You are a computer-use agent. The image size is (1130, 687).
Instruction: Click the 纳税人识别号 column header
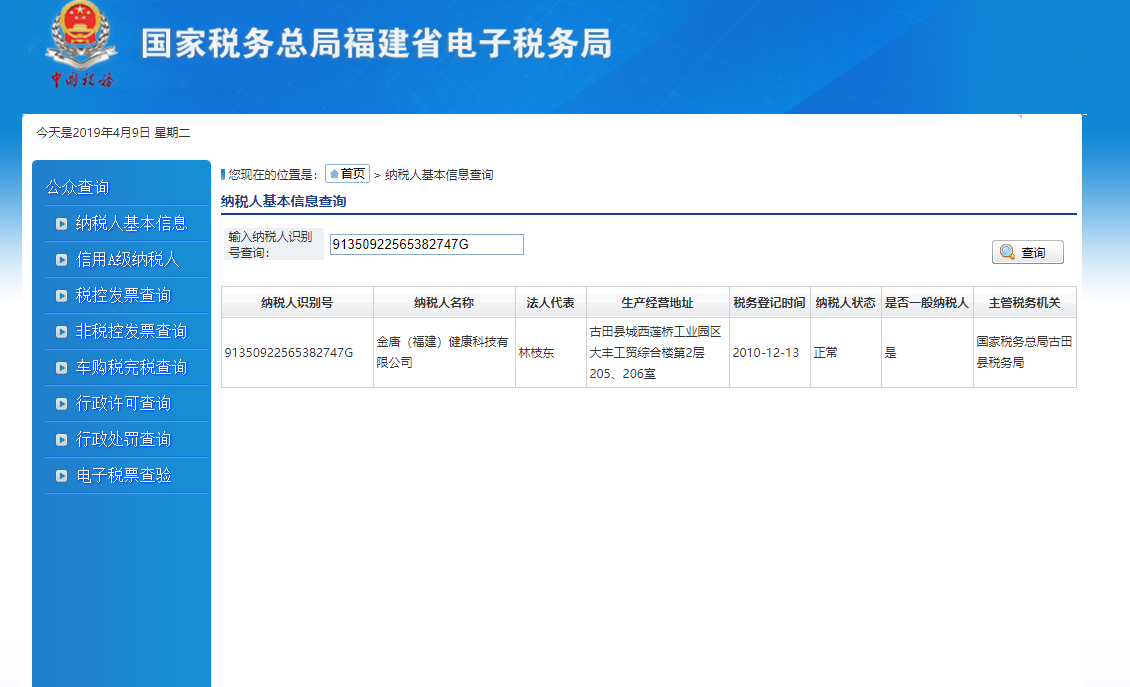[297, 303]
